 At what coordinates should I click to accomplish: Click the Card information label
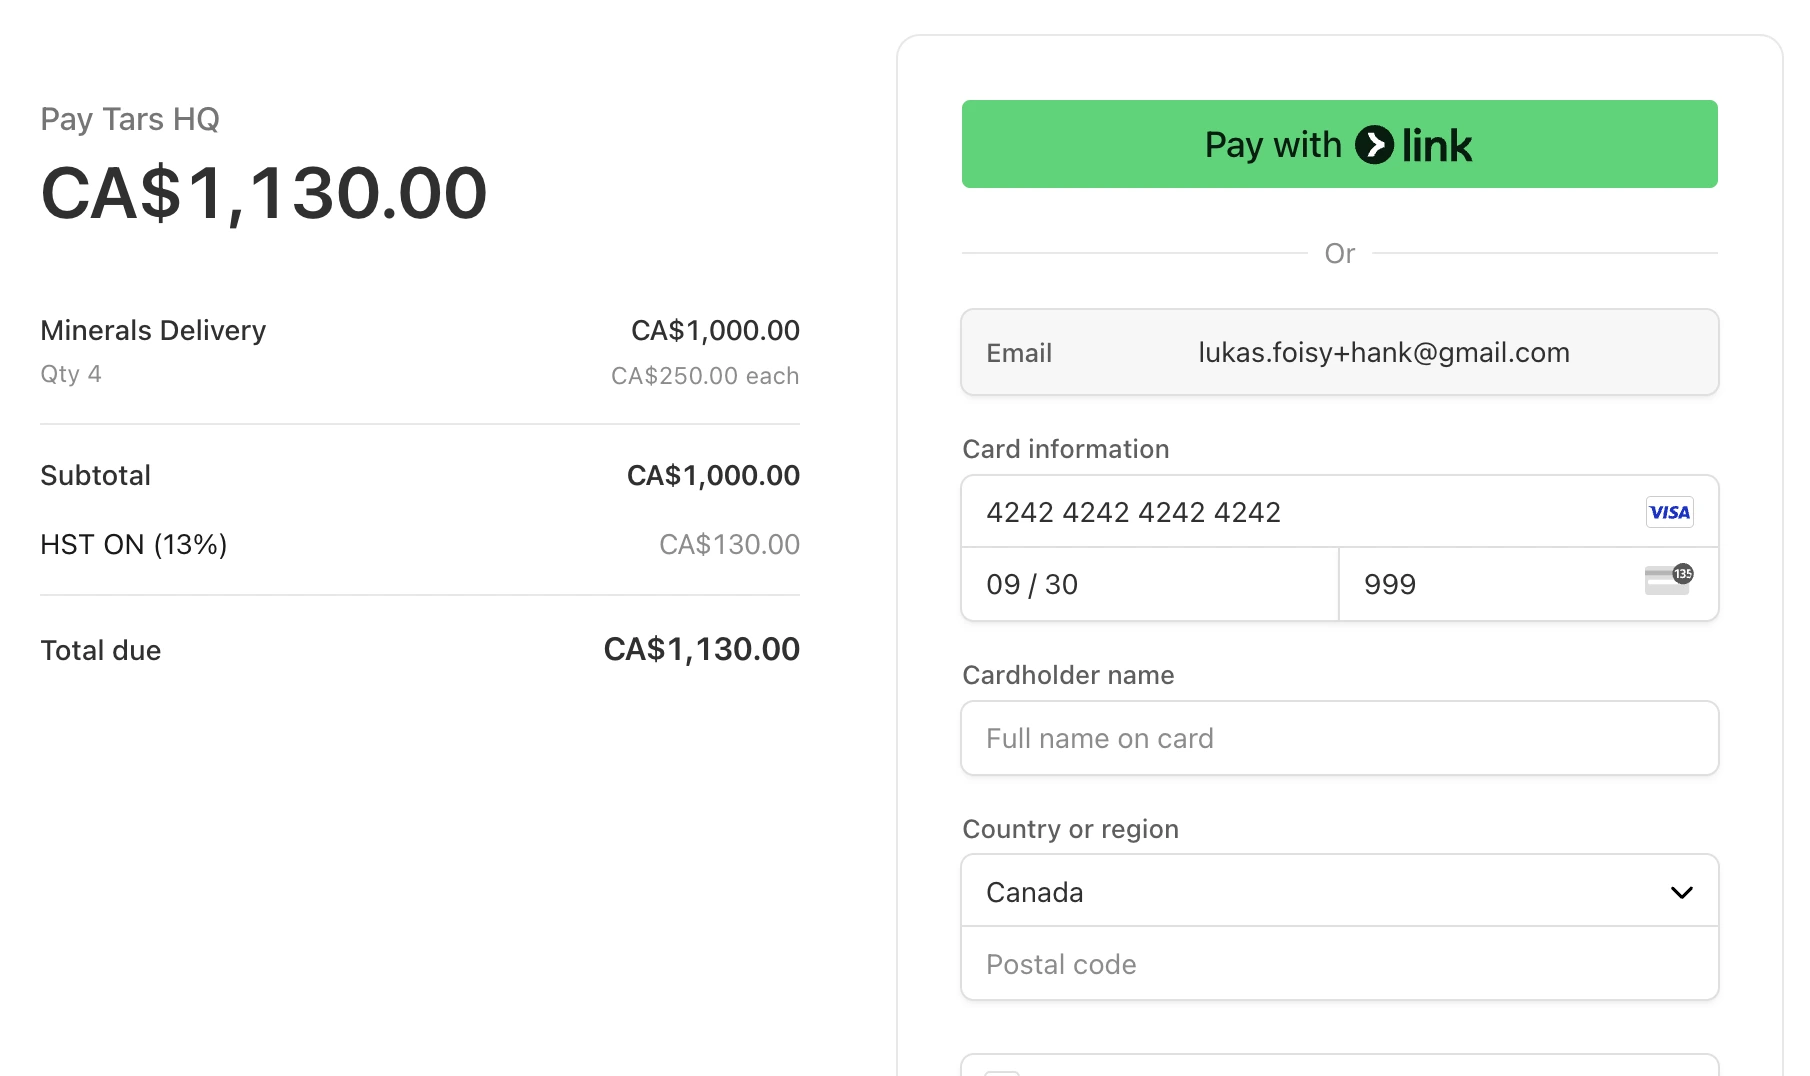tap(1065, 449)
